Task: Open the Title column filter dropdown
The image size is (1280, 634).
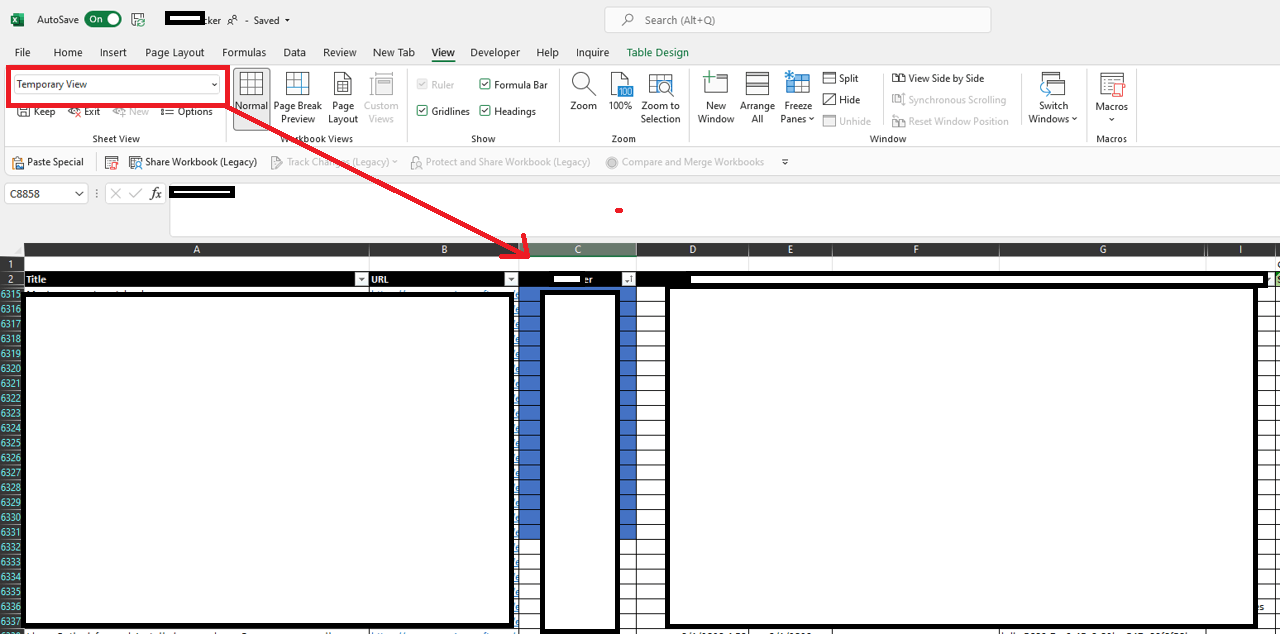Action: click(362, 280)
